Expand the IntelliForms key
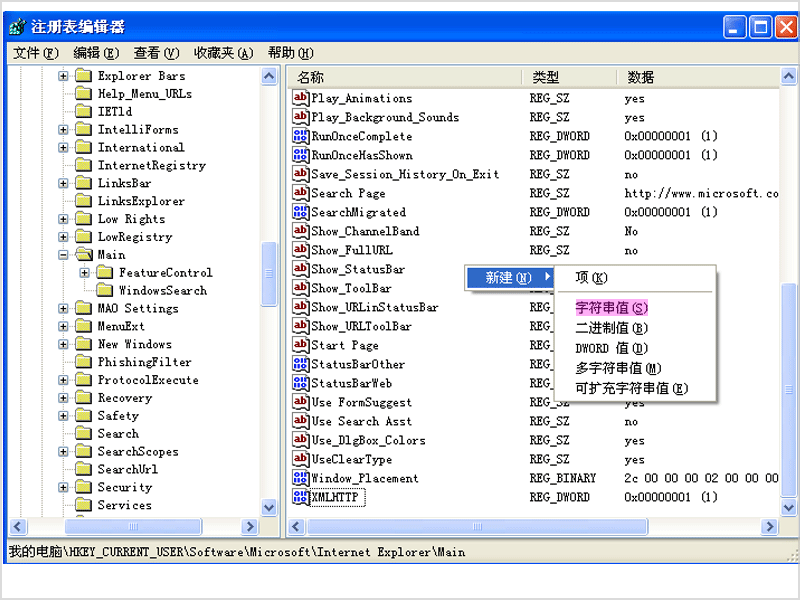The image size is (800, 600). point(63,130)
